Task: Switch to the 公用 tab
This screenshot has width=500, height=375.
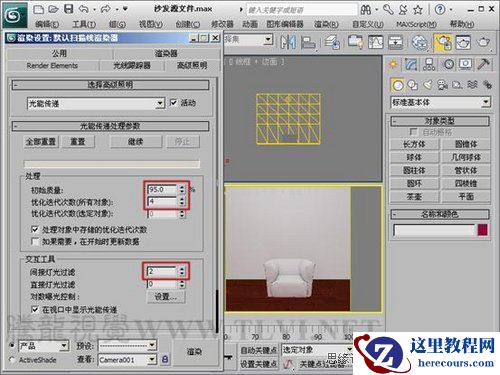Action: [x=59, y=53]
